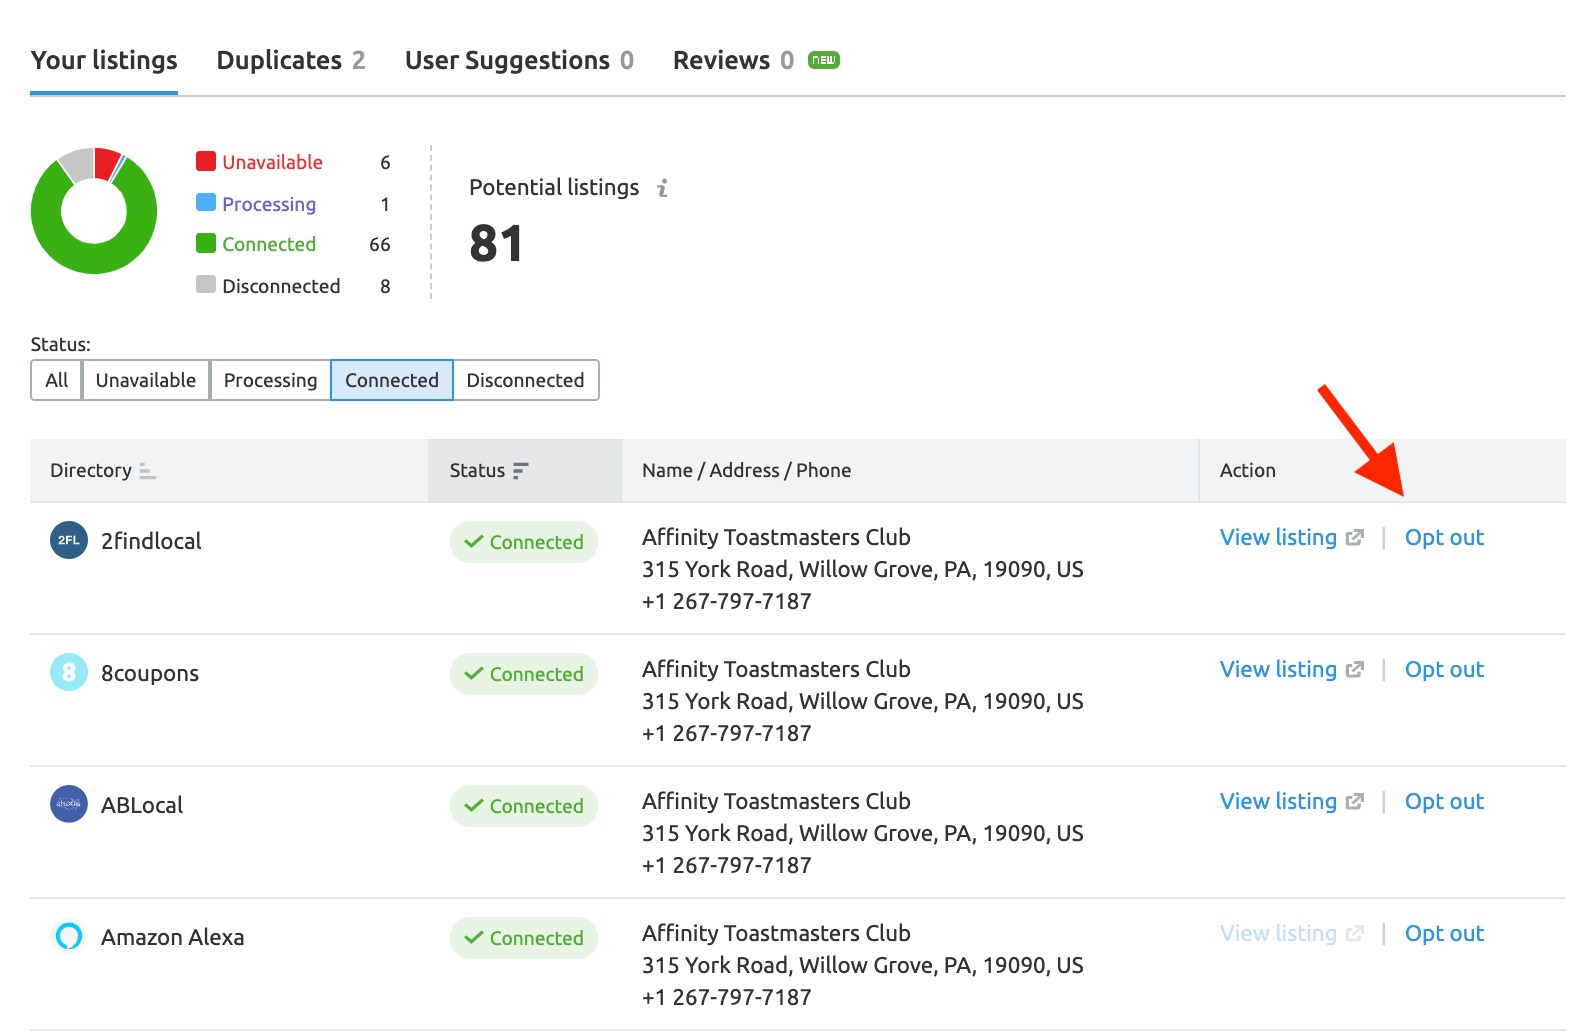Open View listing for 2findlocal
Screen dimensions: 1578x1034
point(1278,537)
